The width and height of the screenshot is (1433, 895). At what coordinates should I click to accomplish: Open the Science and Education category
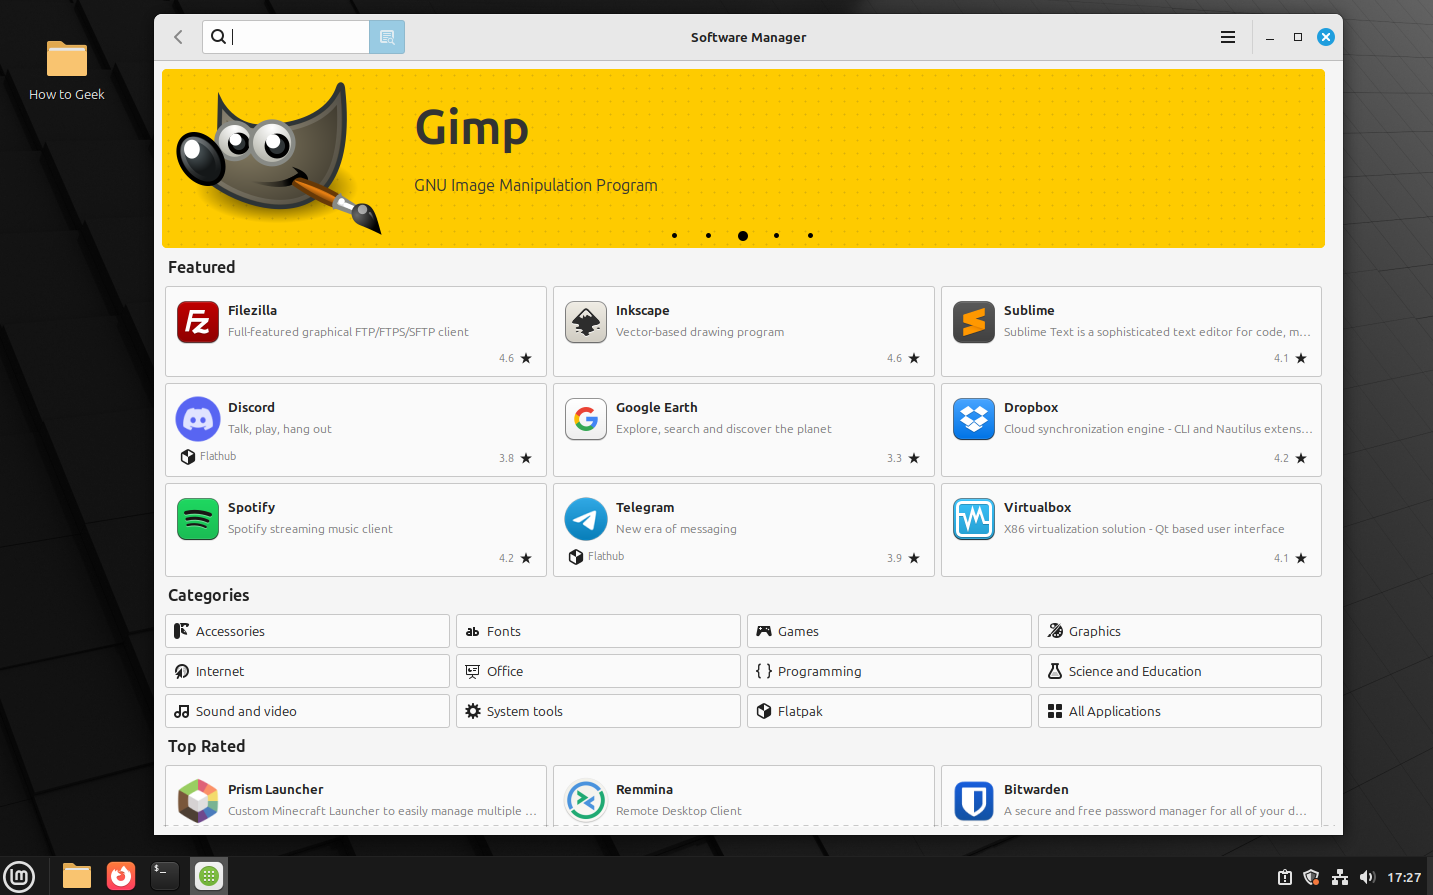1180,671
